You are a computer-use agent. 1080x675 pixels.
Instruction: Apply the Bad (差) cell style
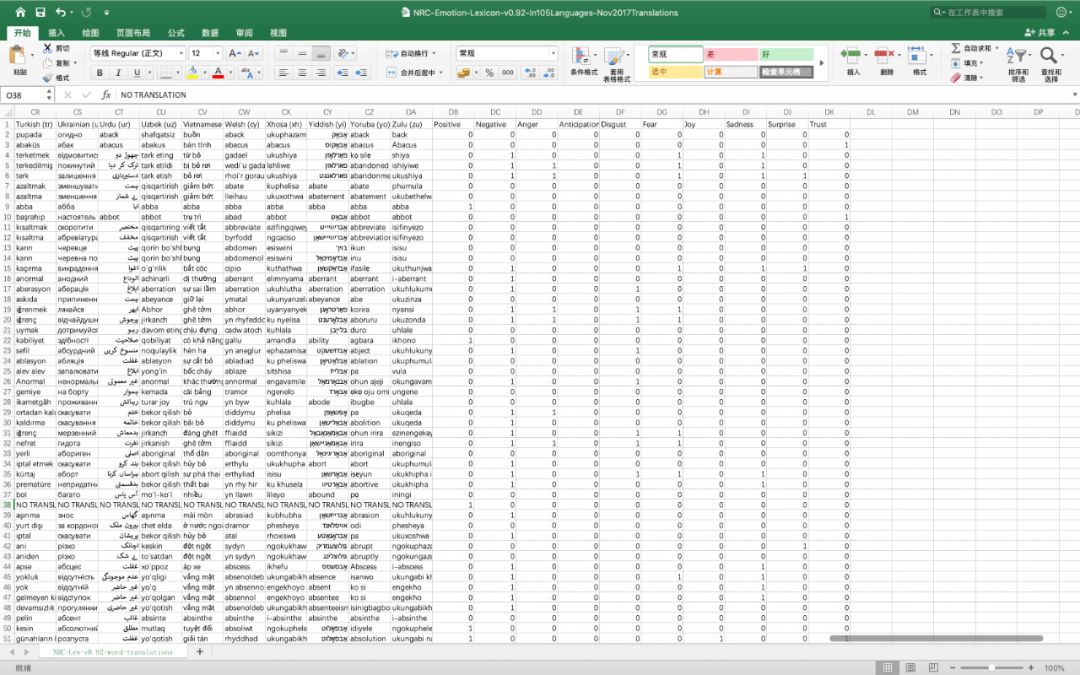pyautogui.click(x=731, y=54)
